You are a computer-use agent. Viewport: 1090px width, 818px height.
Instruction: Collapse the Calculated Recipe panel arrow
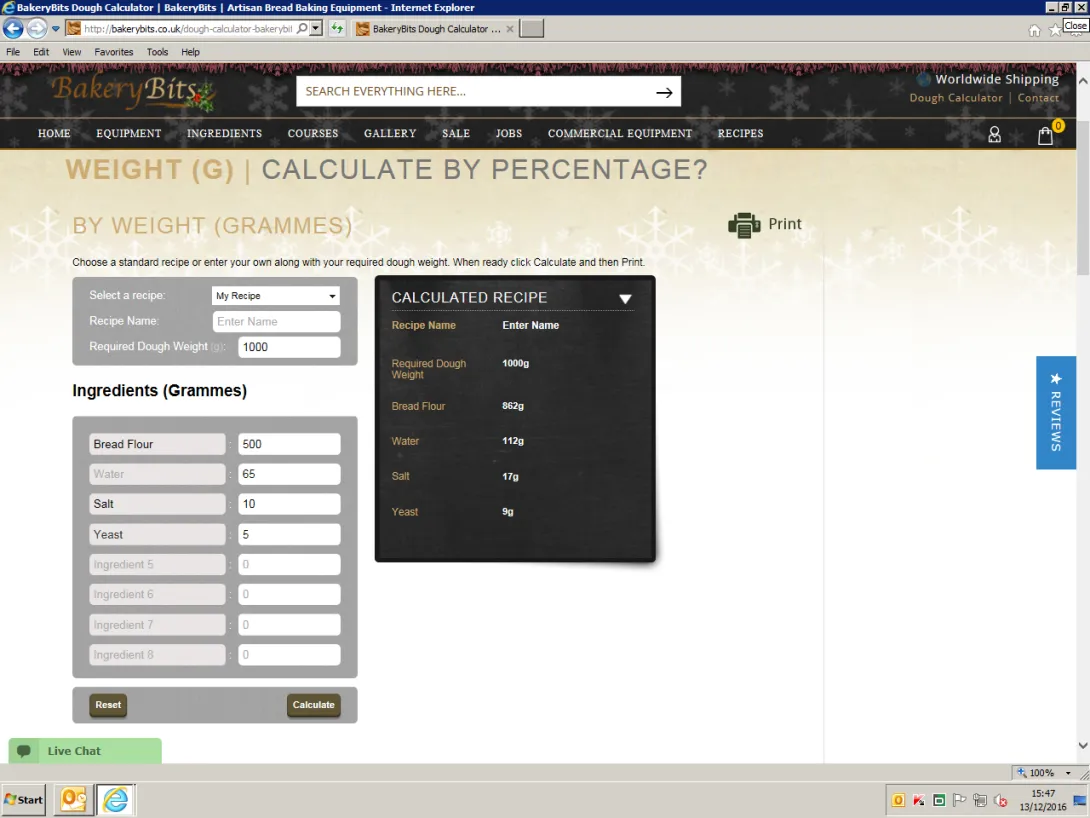tap(625, 298)
